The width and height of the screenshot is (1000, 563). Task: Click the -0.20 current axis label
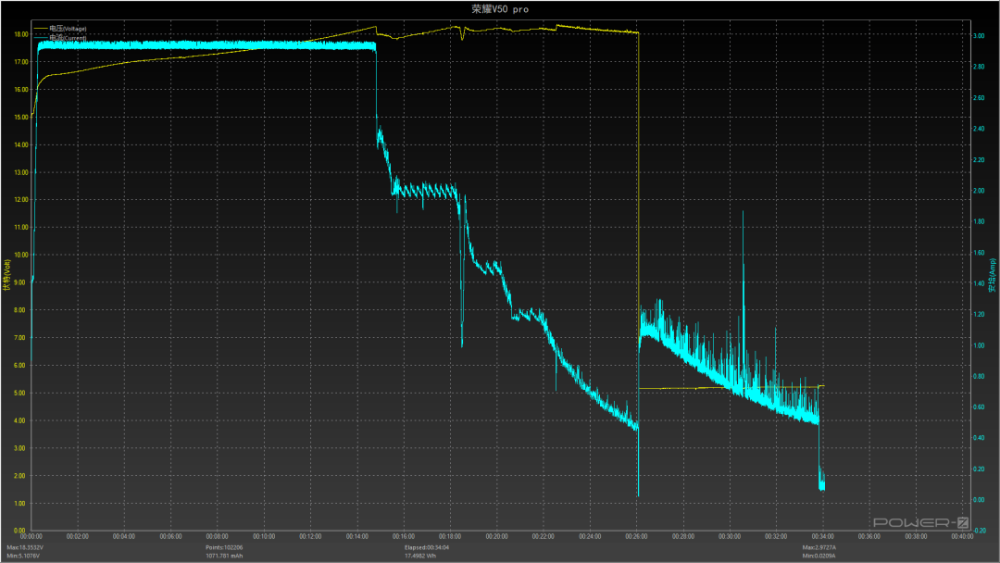pos(979,530)
